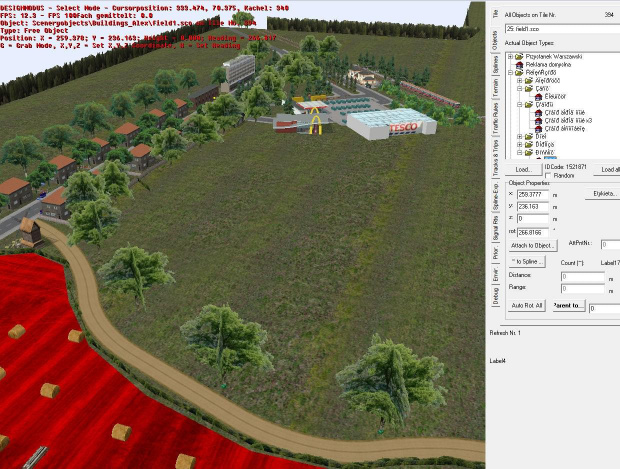Click the Attach to Object button
This screenshot has height=469, width=620.
pos(533,245)
